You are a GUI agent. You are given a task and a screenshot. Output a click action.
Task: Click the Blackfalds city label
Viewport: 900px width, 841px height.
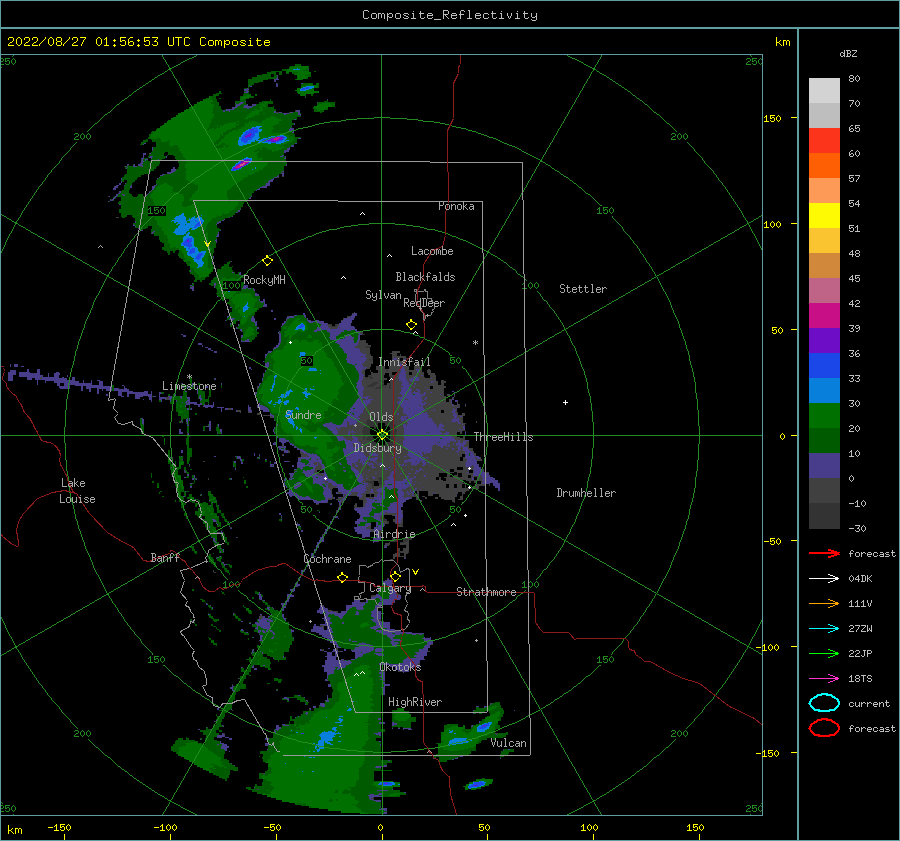(x=425, y=277)
